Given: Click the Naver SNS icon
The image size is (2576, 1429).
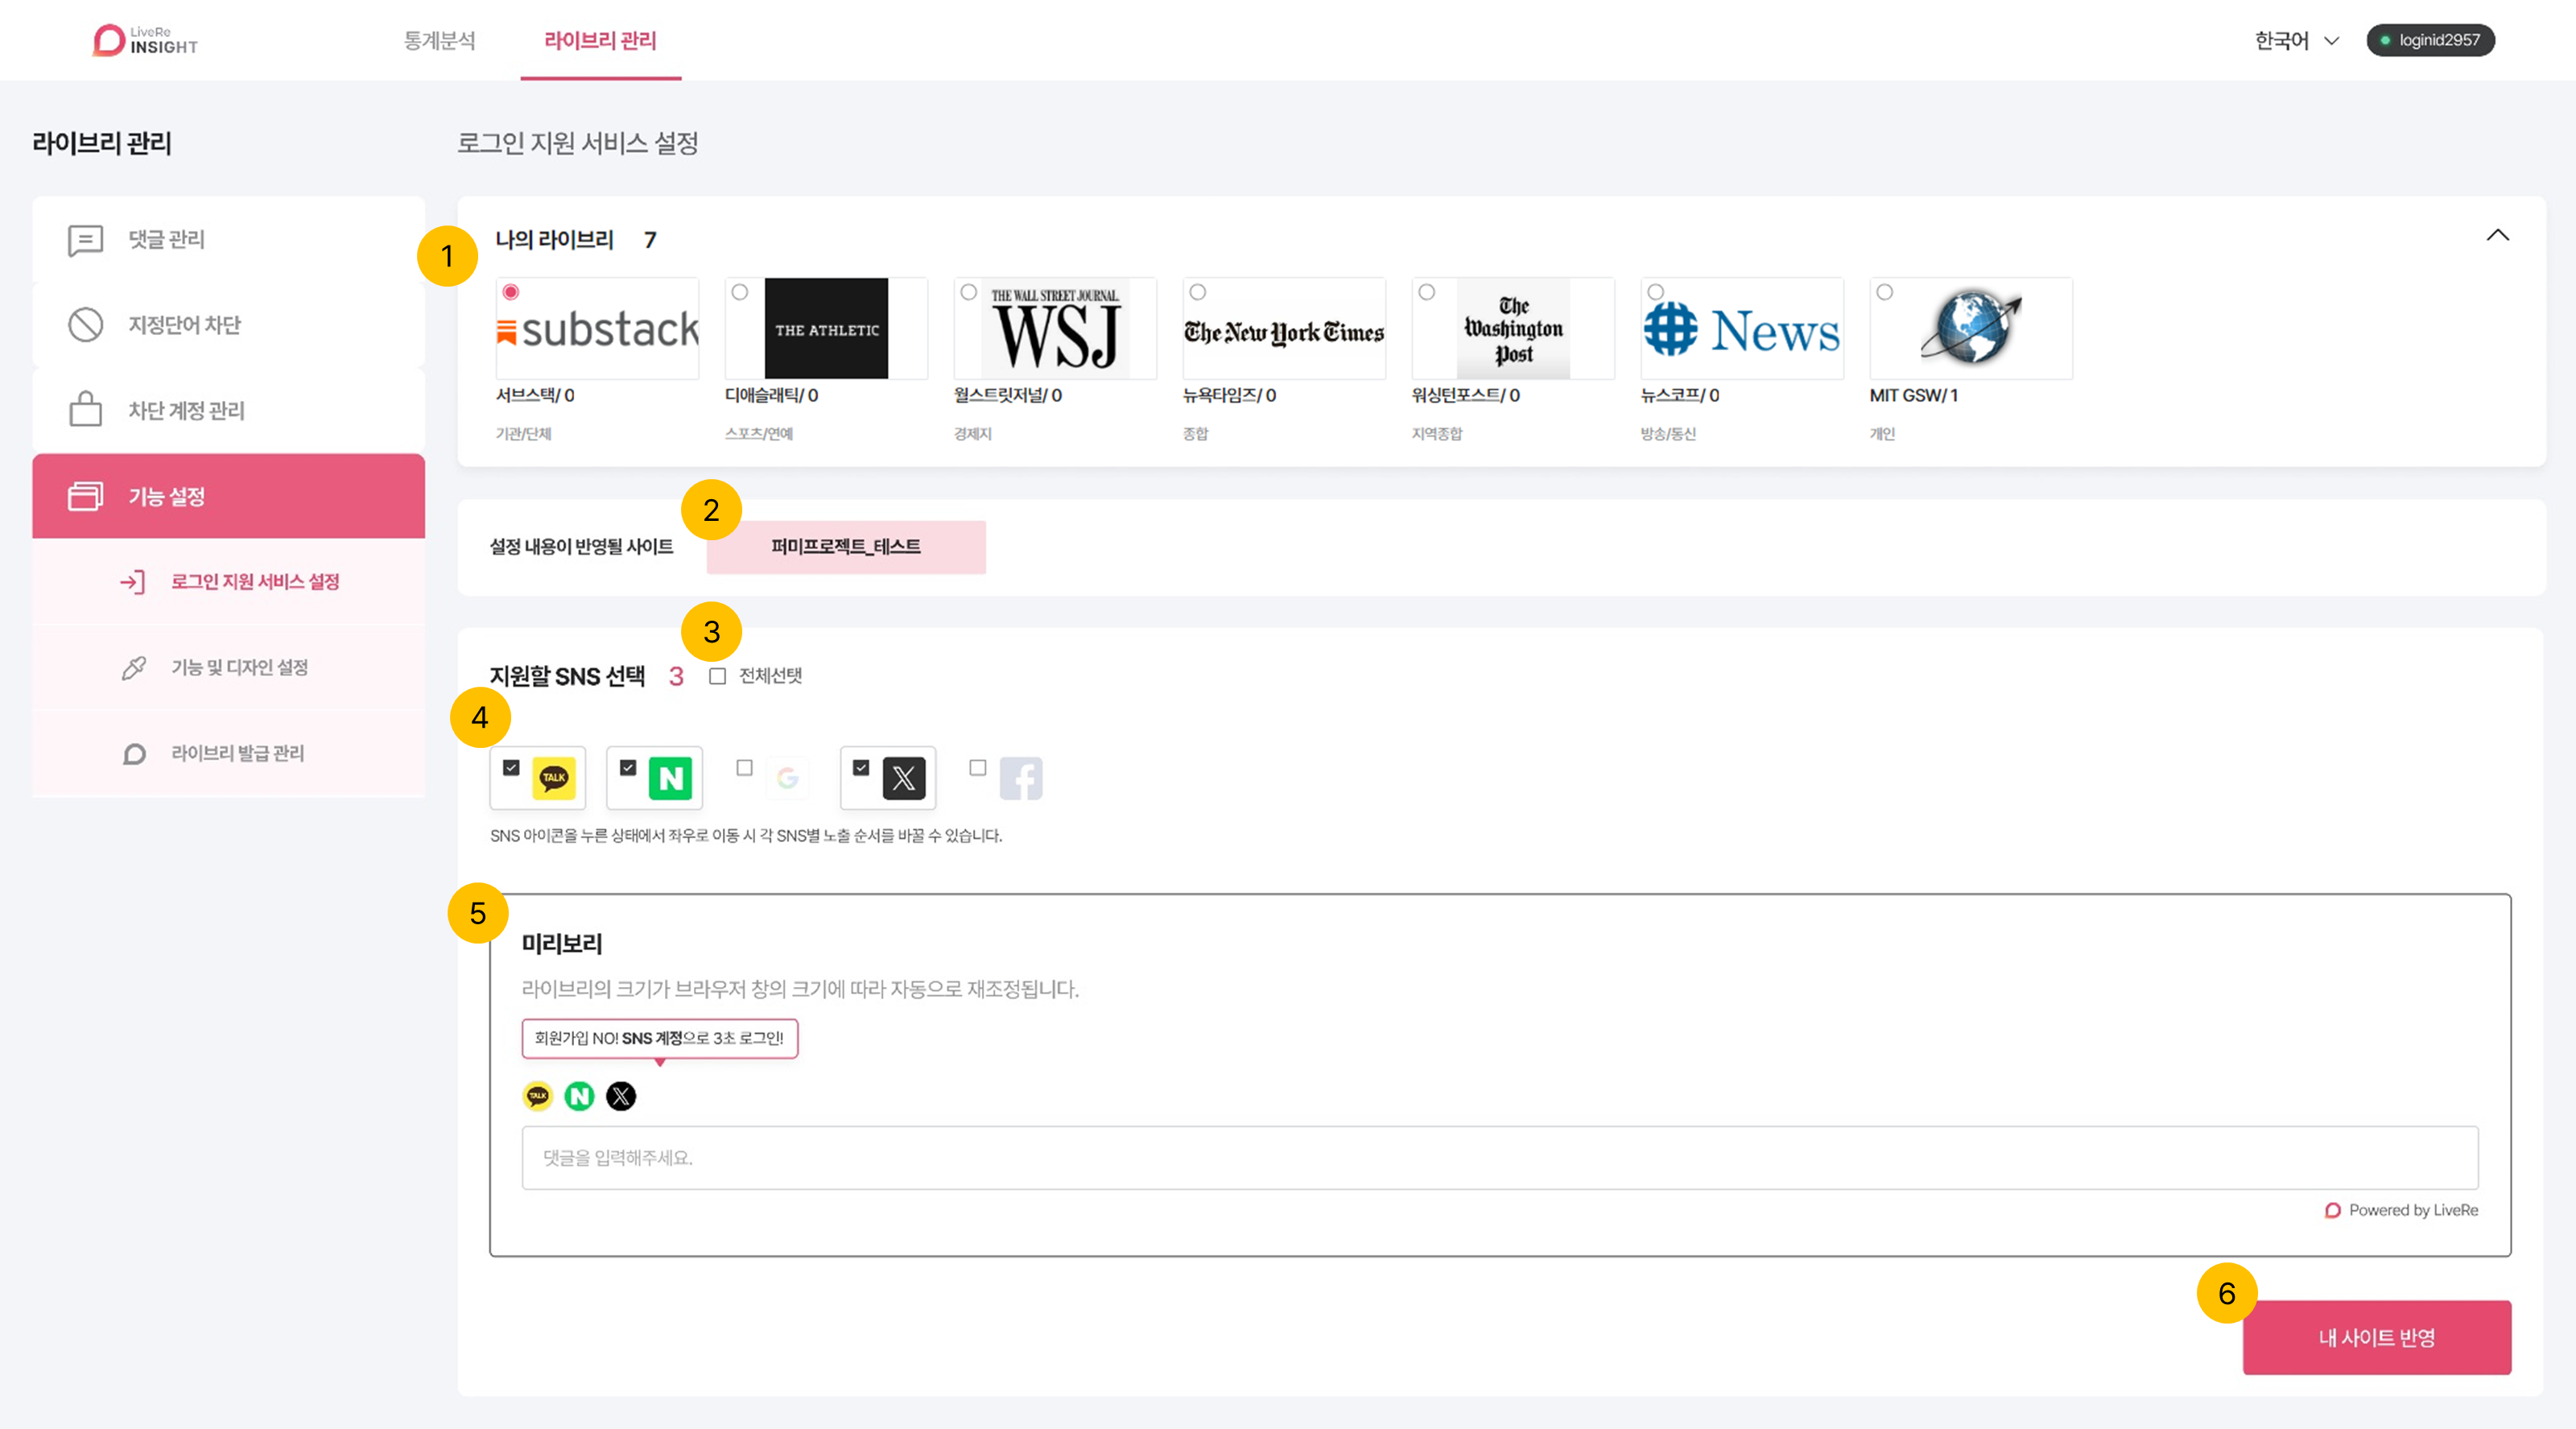Looking at the screenshot, I should pos(670,778).
